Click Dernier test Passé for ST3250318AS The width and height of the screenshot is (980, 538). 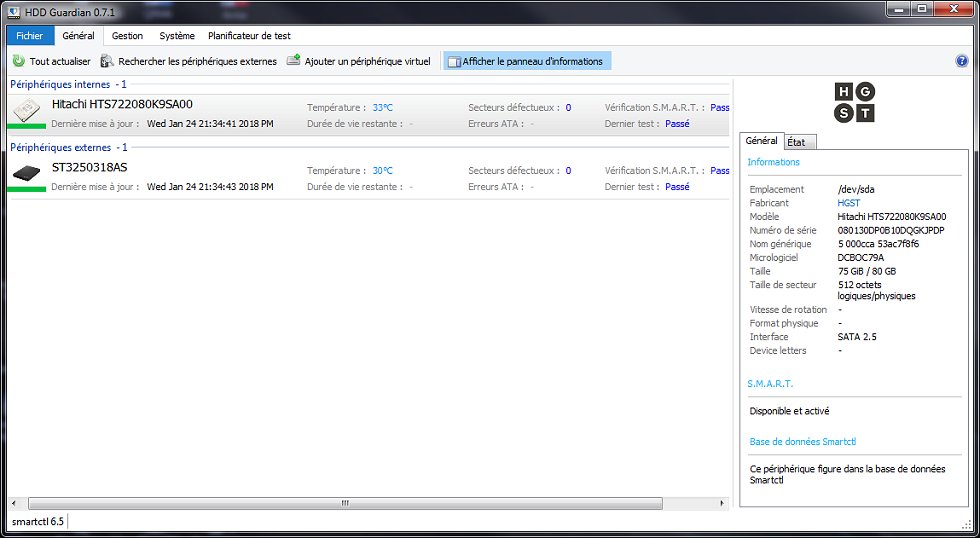click(677, 187)
